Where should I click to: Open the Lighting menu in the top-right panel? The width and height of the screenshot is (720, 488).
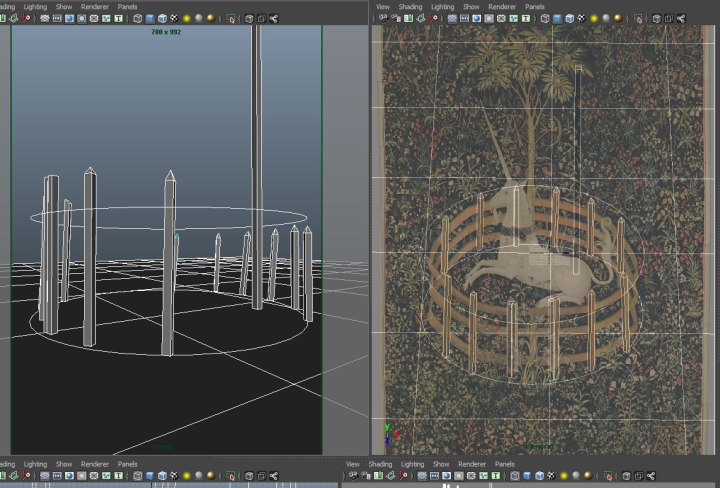(x=442, y=6)
